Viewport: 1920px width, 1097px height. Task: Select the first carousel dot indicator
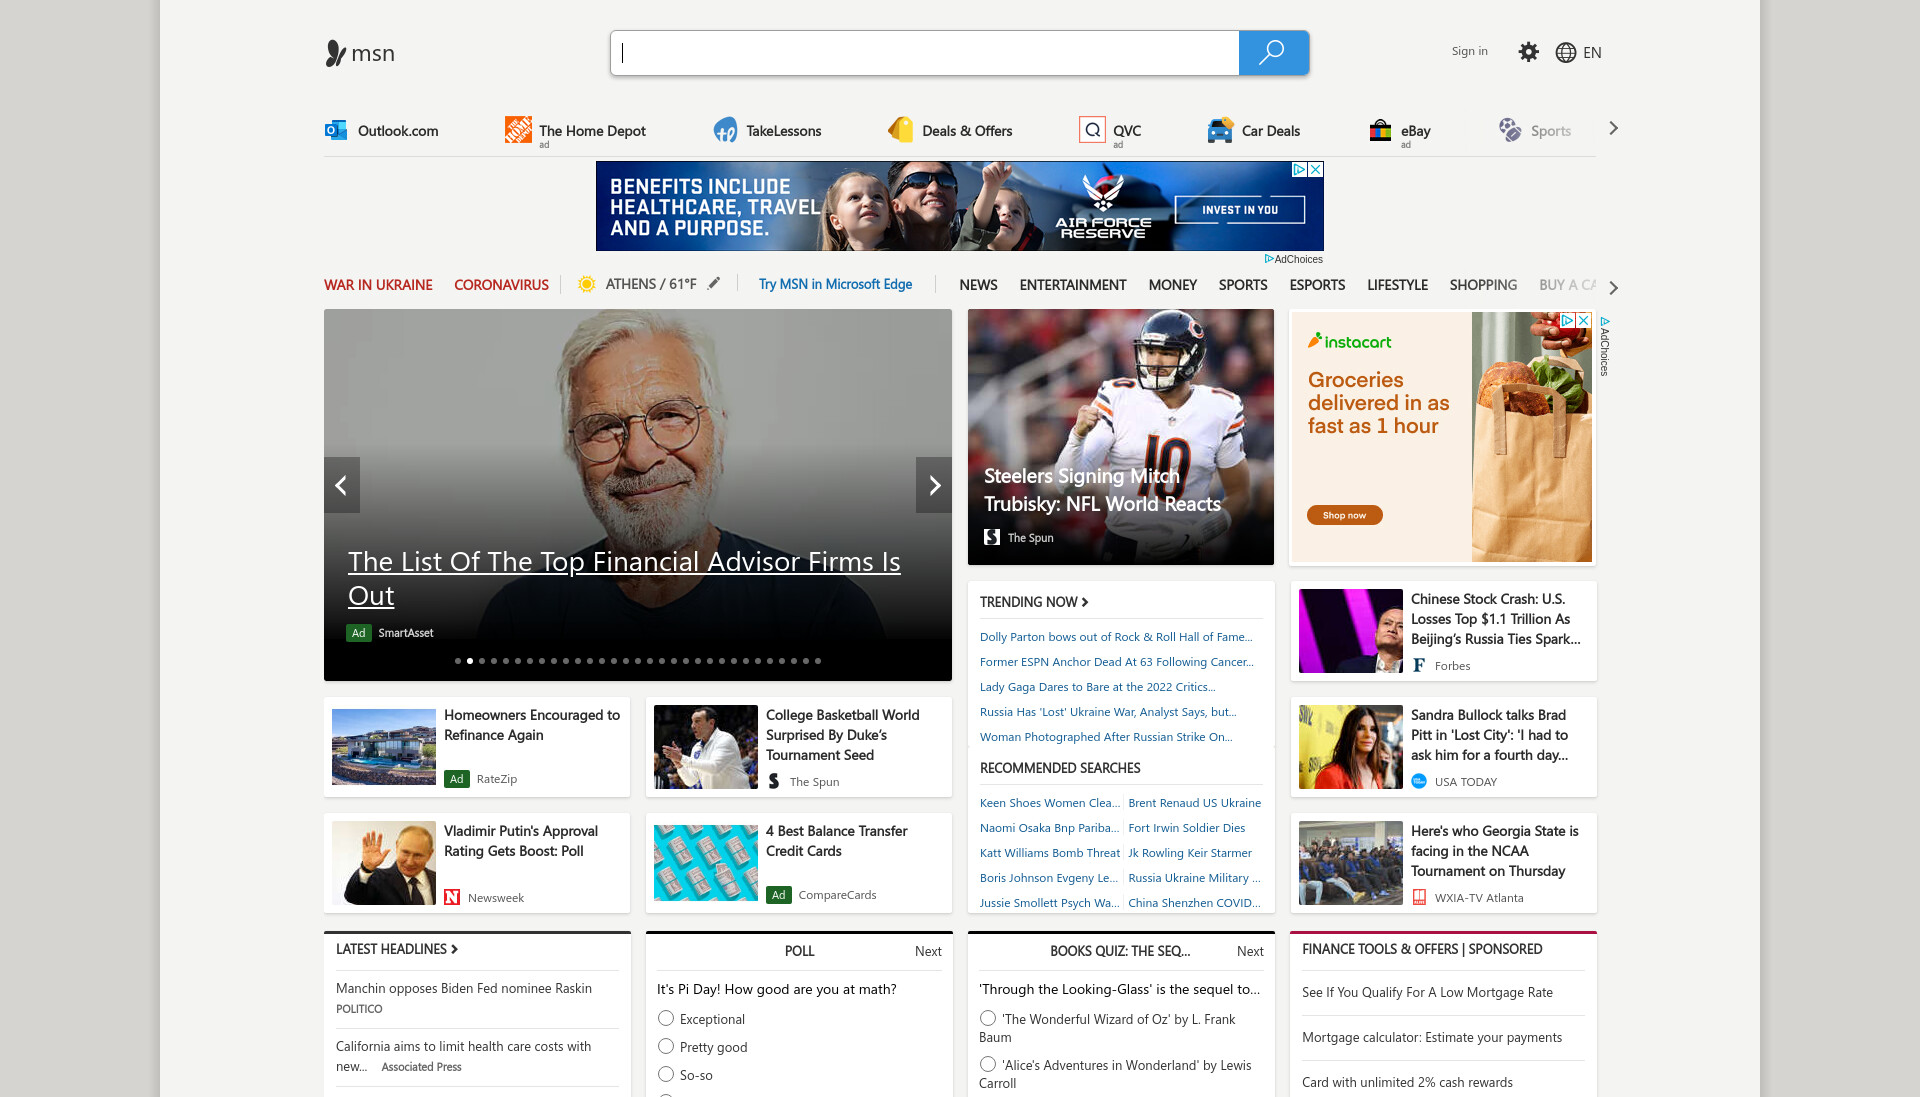[458, 661]
